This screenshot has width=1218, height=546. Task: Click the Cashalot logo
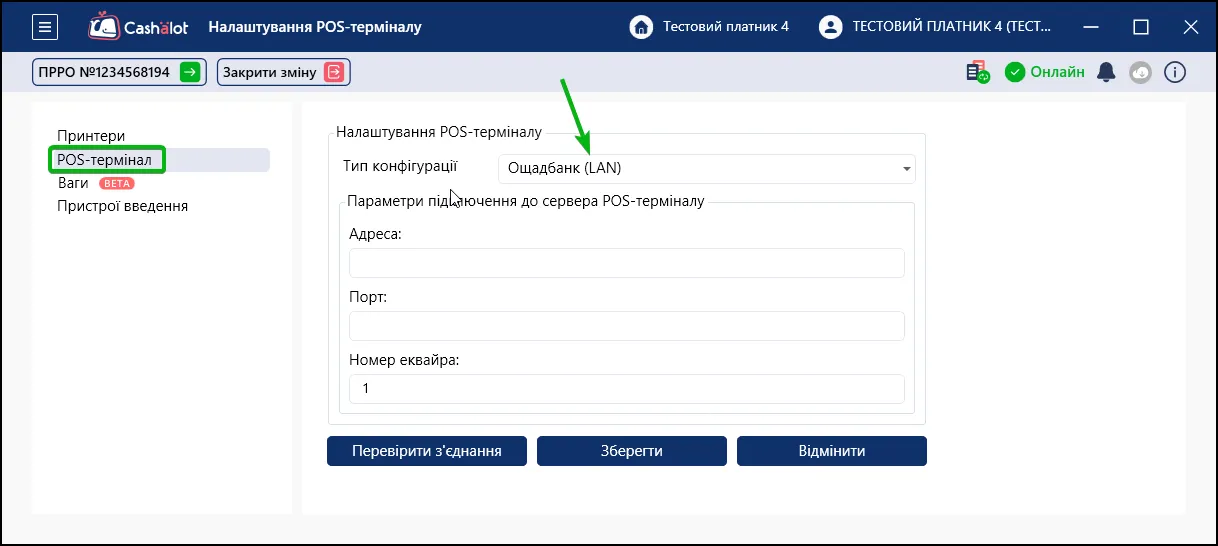139,27
